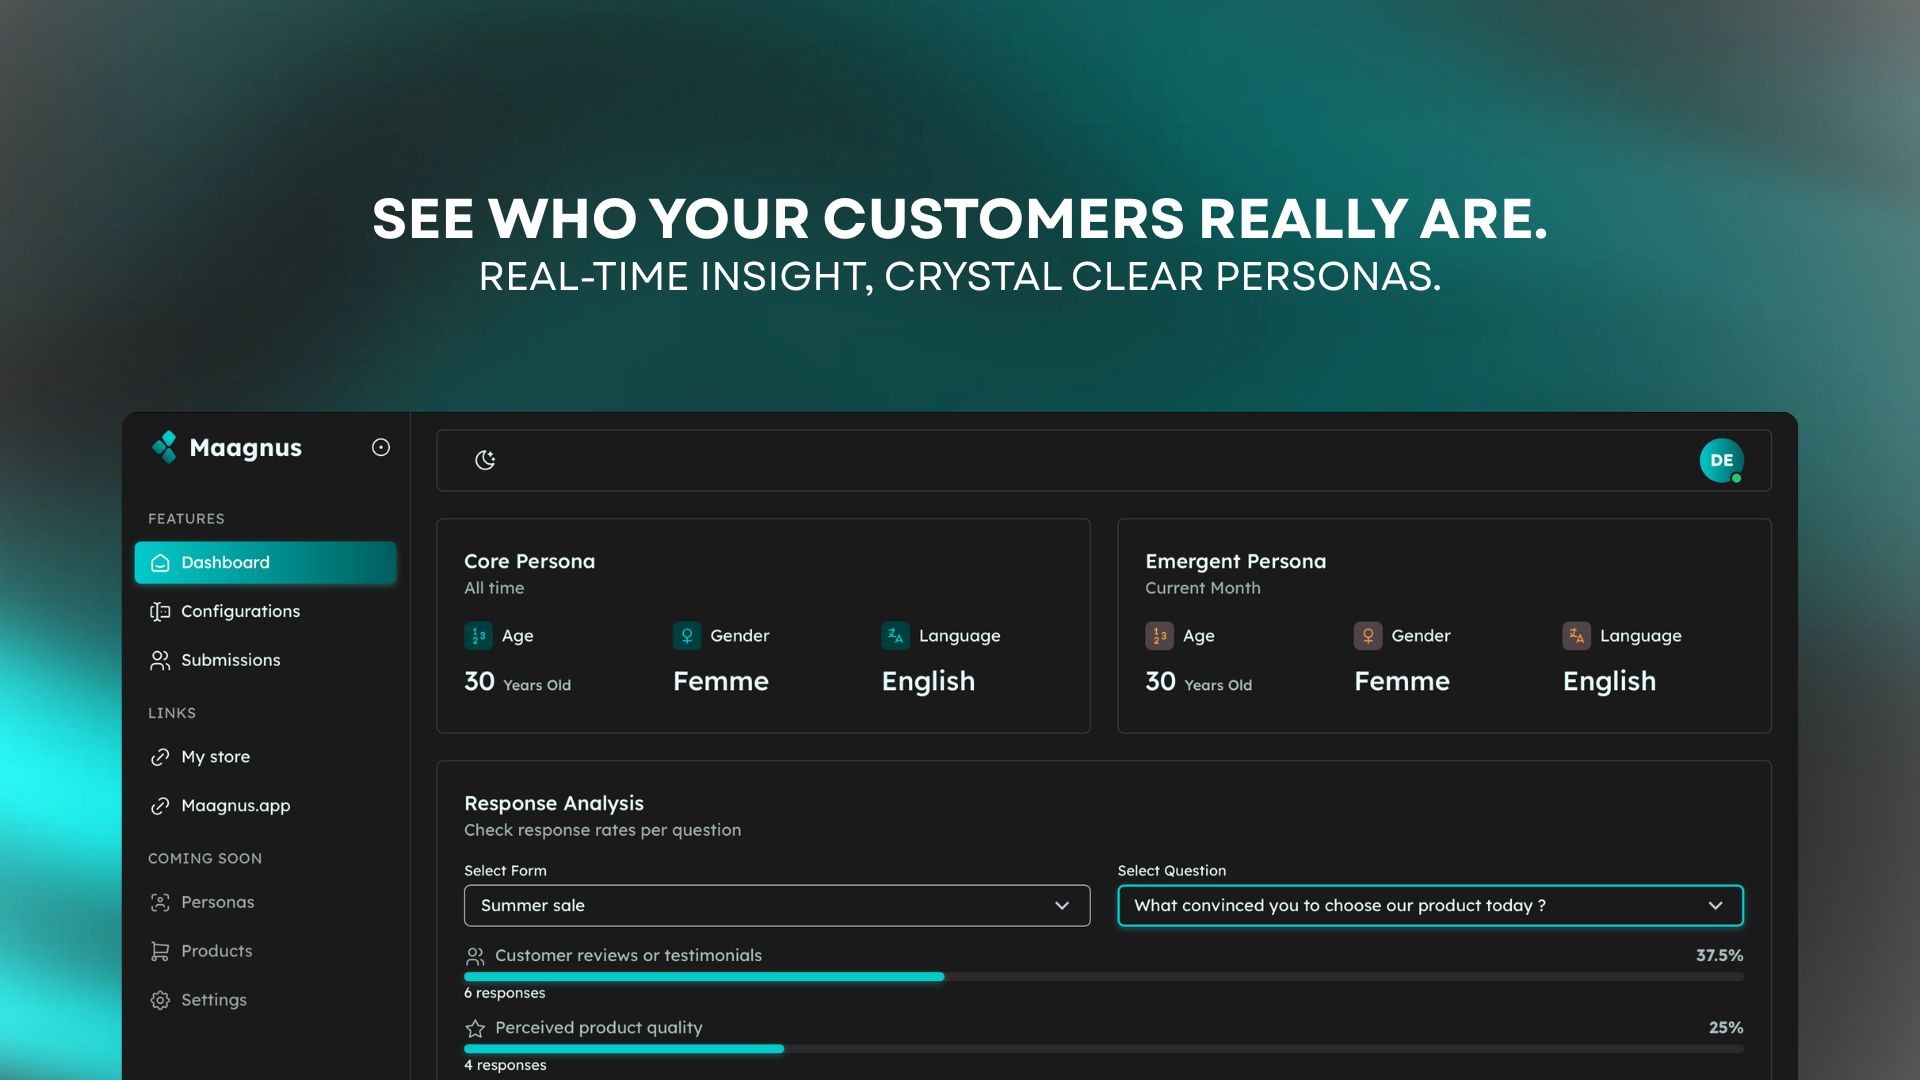Screen dimensions: 1920x1080
Task: Click the Core Persona Age icon
Action: tap(478, 636)
